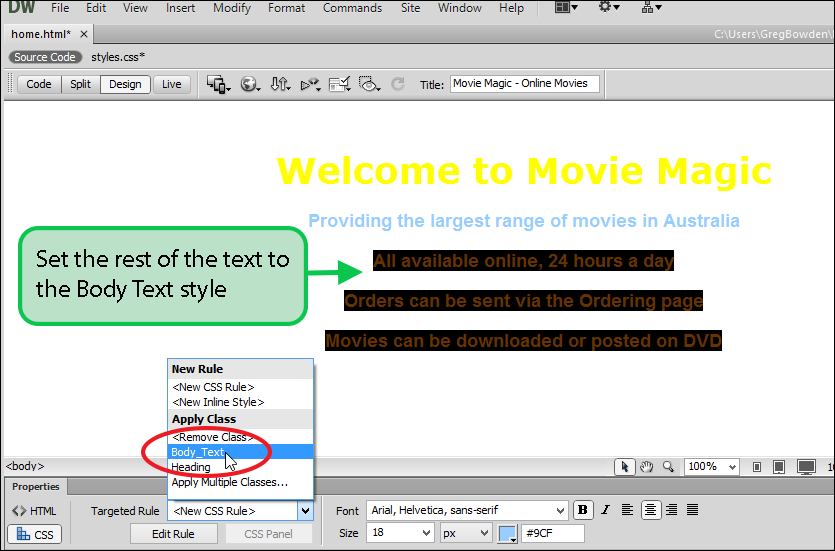Open the Modify menu
Screen dimensions: 835x551
coord(232,8)
